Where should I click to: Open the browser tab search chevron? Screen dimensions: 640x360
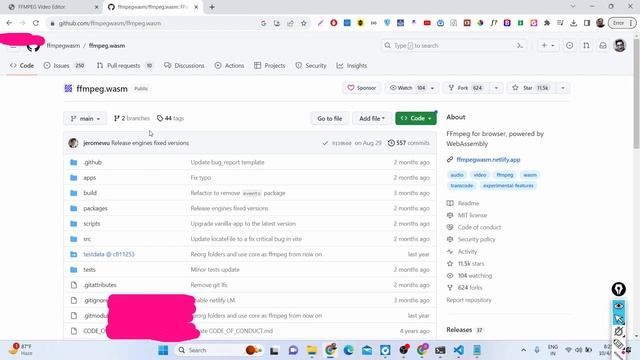(x=573, y=7)
